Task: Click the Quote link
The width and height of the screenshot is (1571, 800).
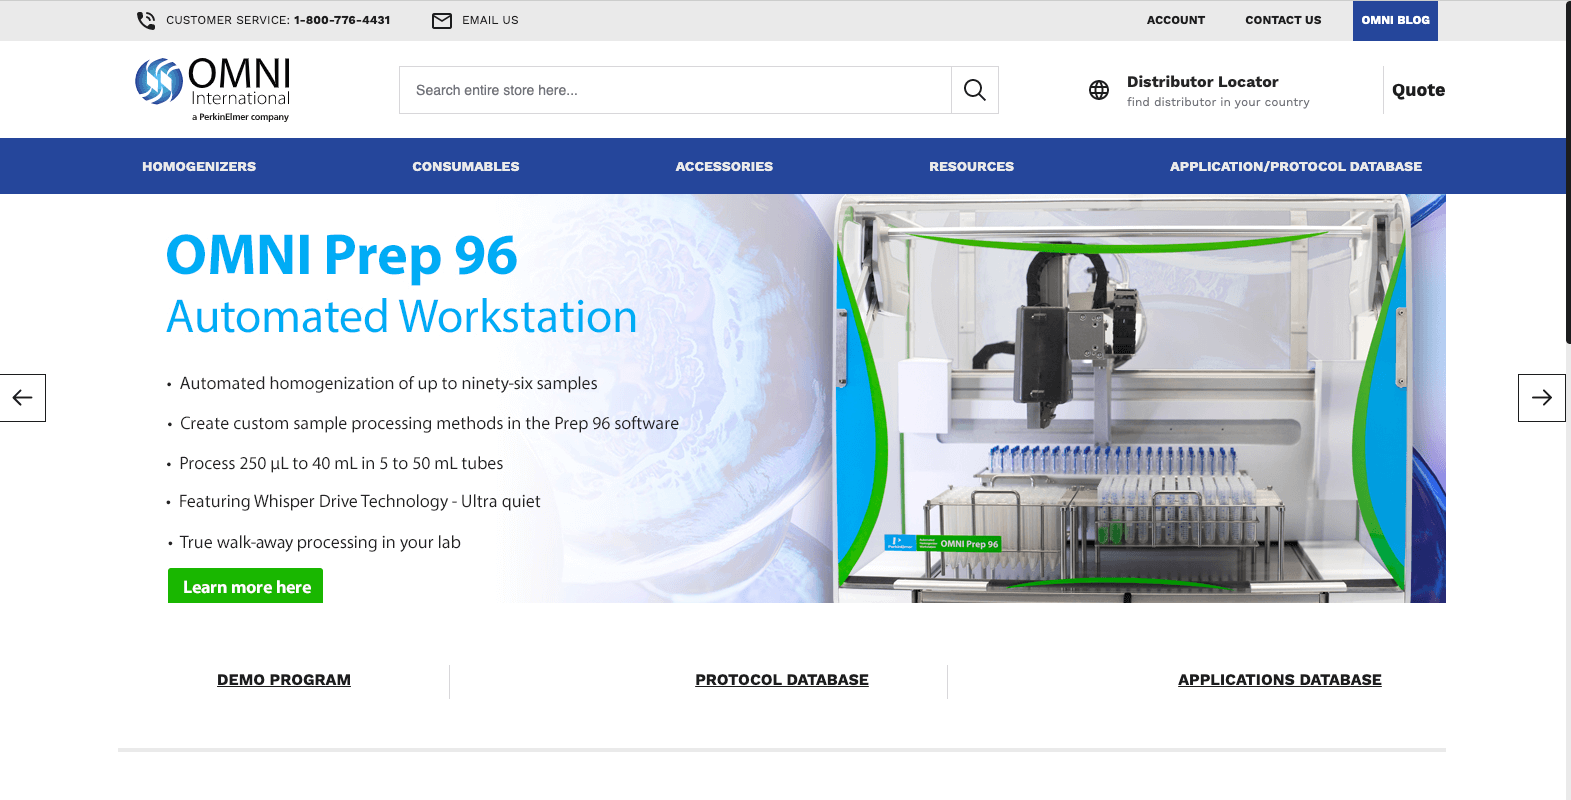Action: (x=1418, y=90)
